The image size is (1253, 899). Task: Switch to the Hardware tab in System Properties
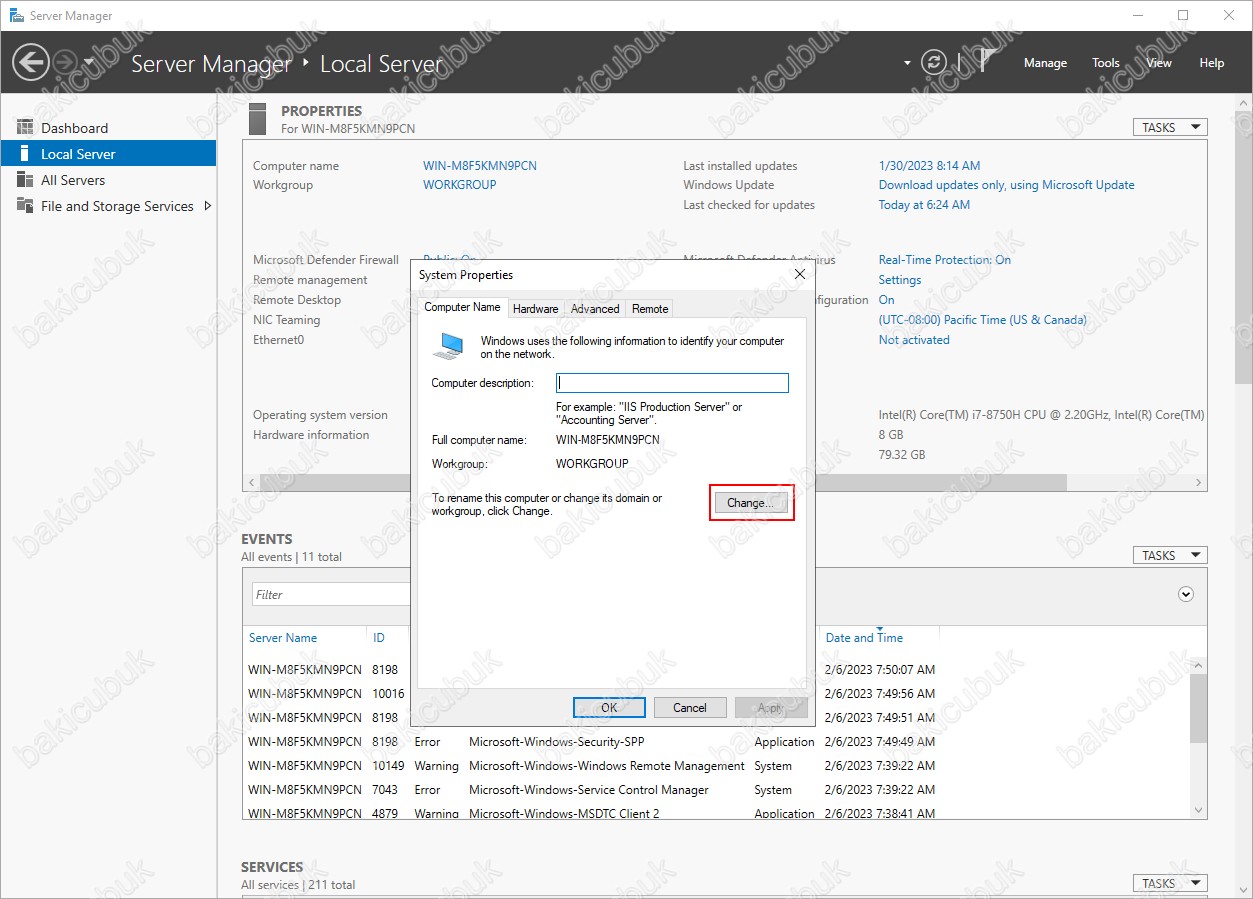click(536, 309)
